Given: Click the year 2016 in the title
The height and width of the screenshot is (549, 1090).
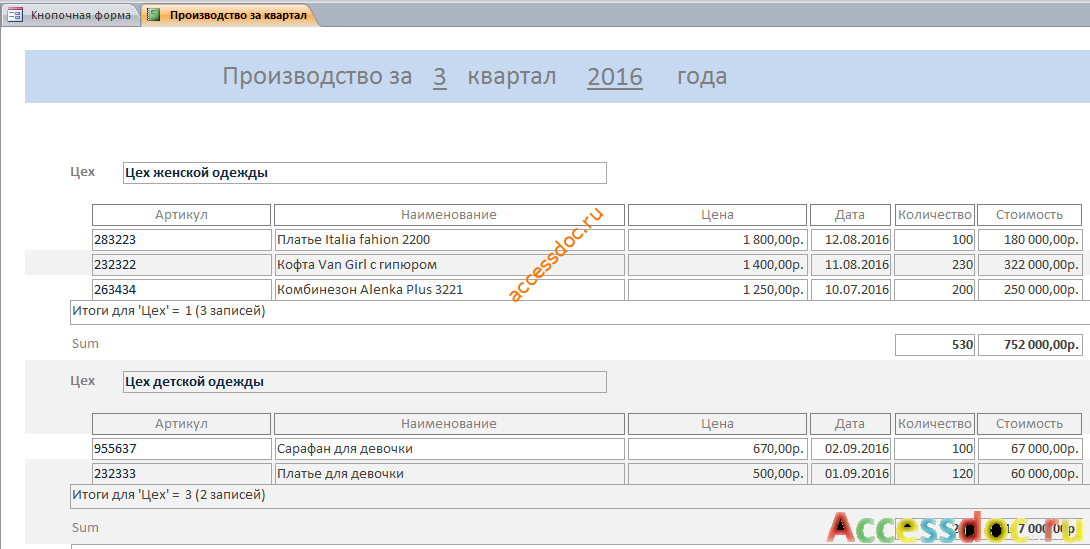Looking at the screenshot, I should [x=615, y=76].
